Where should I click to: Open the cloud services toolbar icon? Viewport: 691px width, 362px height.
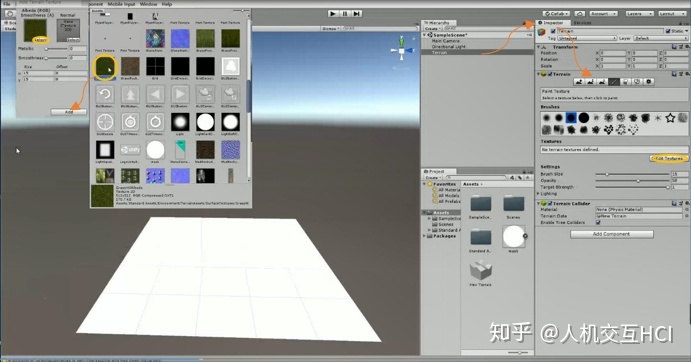580,14
